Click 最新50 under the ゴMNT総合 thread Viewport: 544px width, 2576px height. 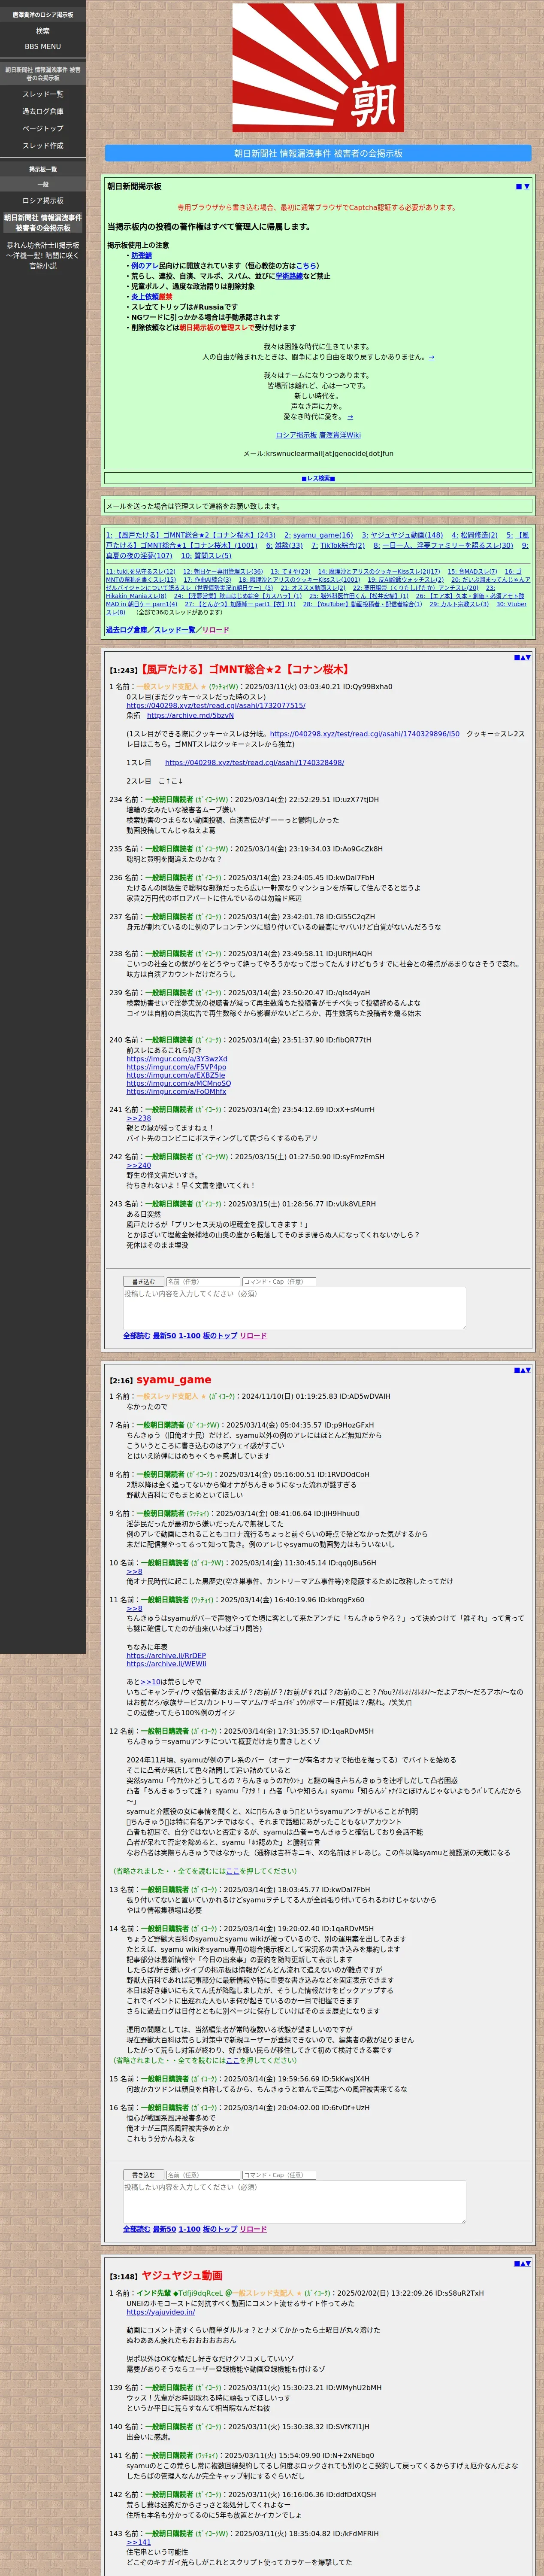164,1336
